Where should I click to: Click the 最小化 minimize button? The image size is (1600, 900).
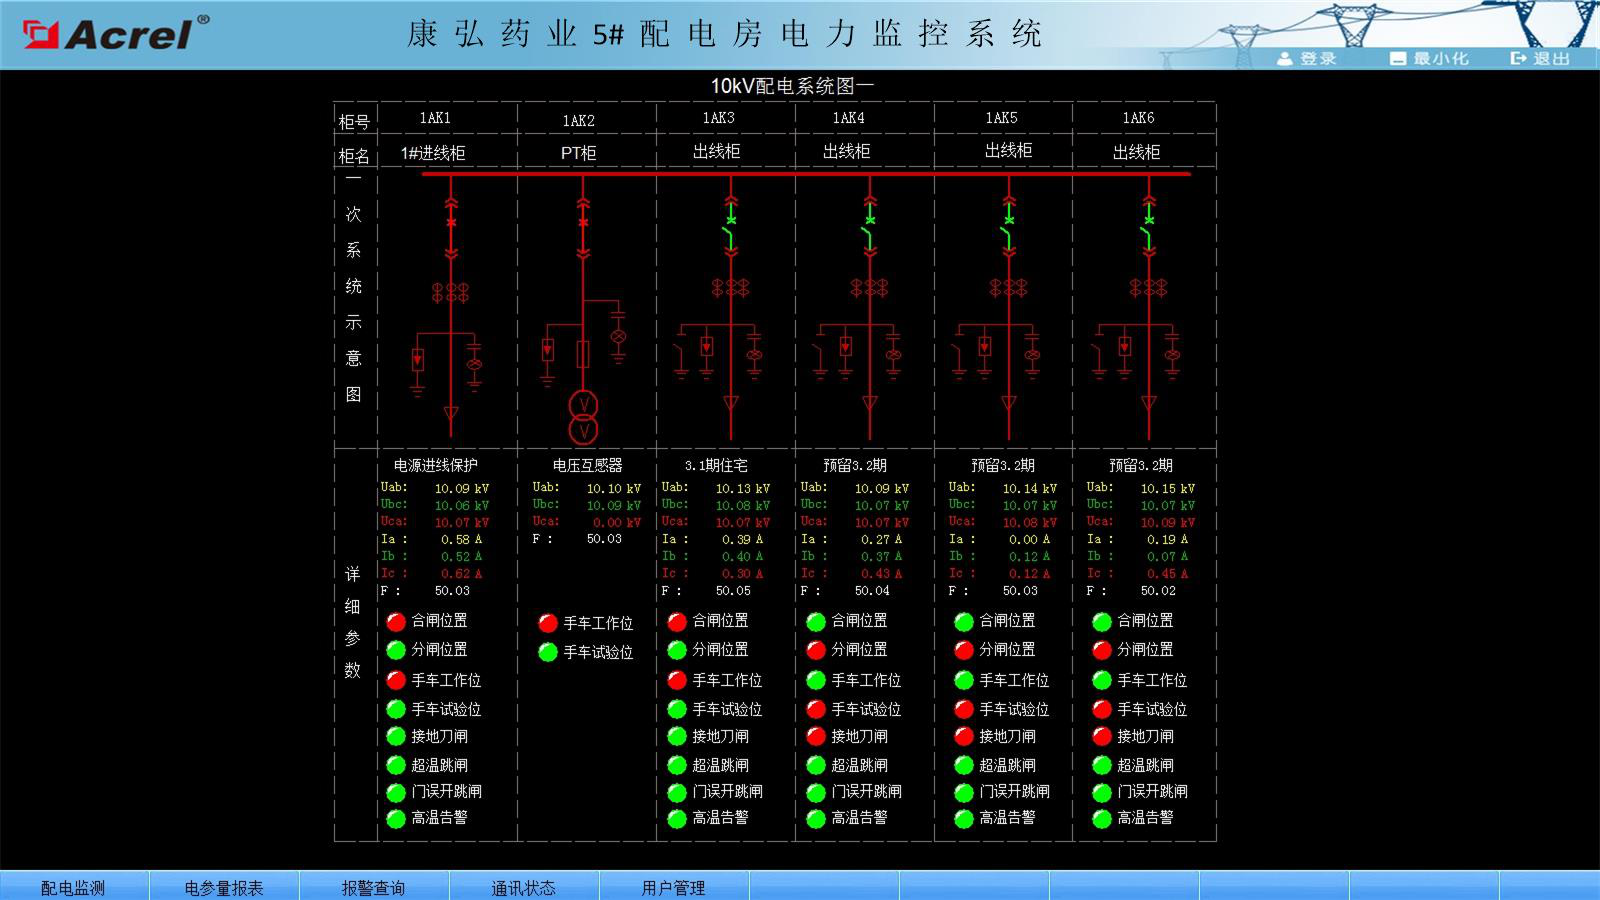(1429, 59)
